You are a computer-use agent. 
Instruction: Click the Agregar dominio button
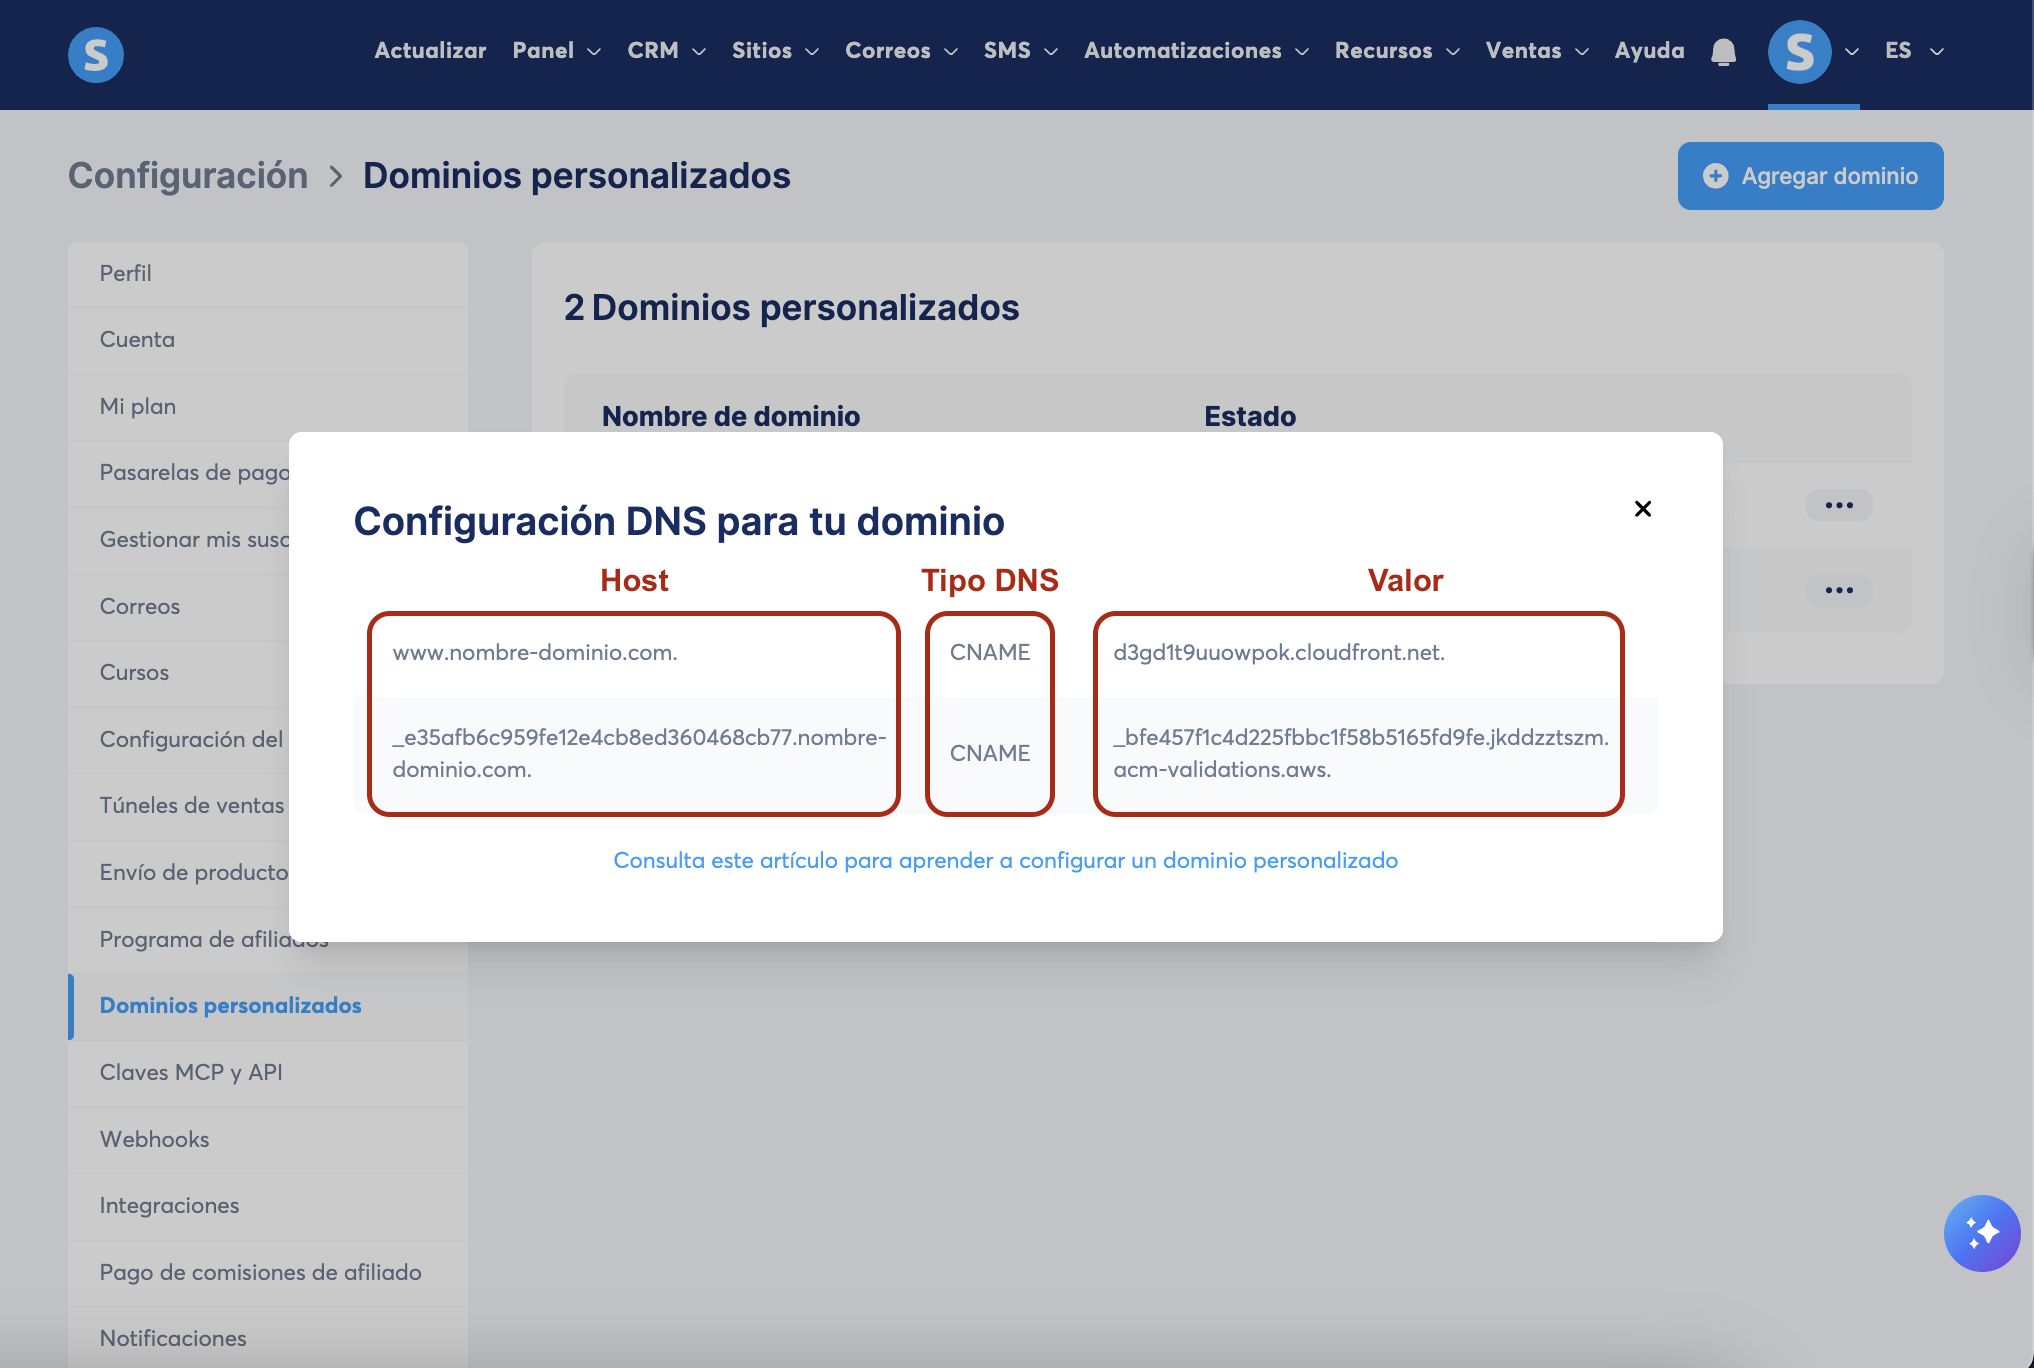1810,176
